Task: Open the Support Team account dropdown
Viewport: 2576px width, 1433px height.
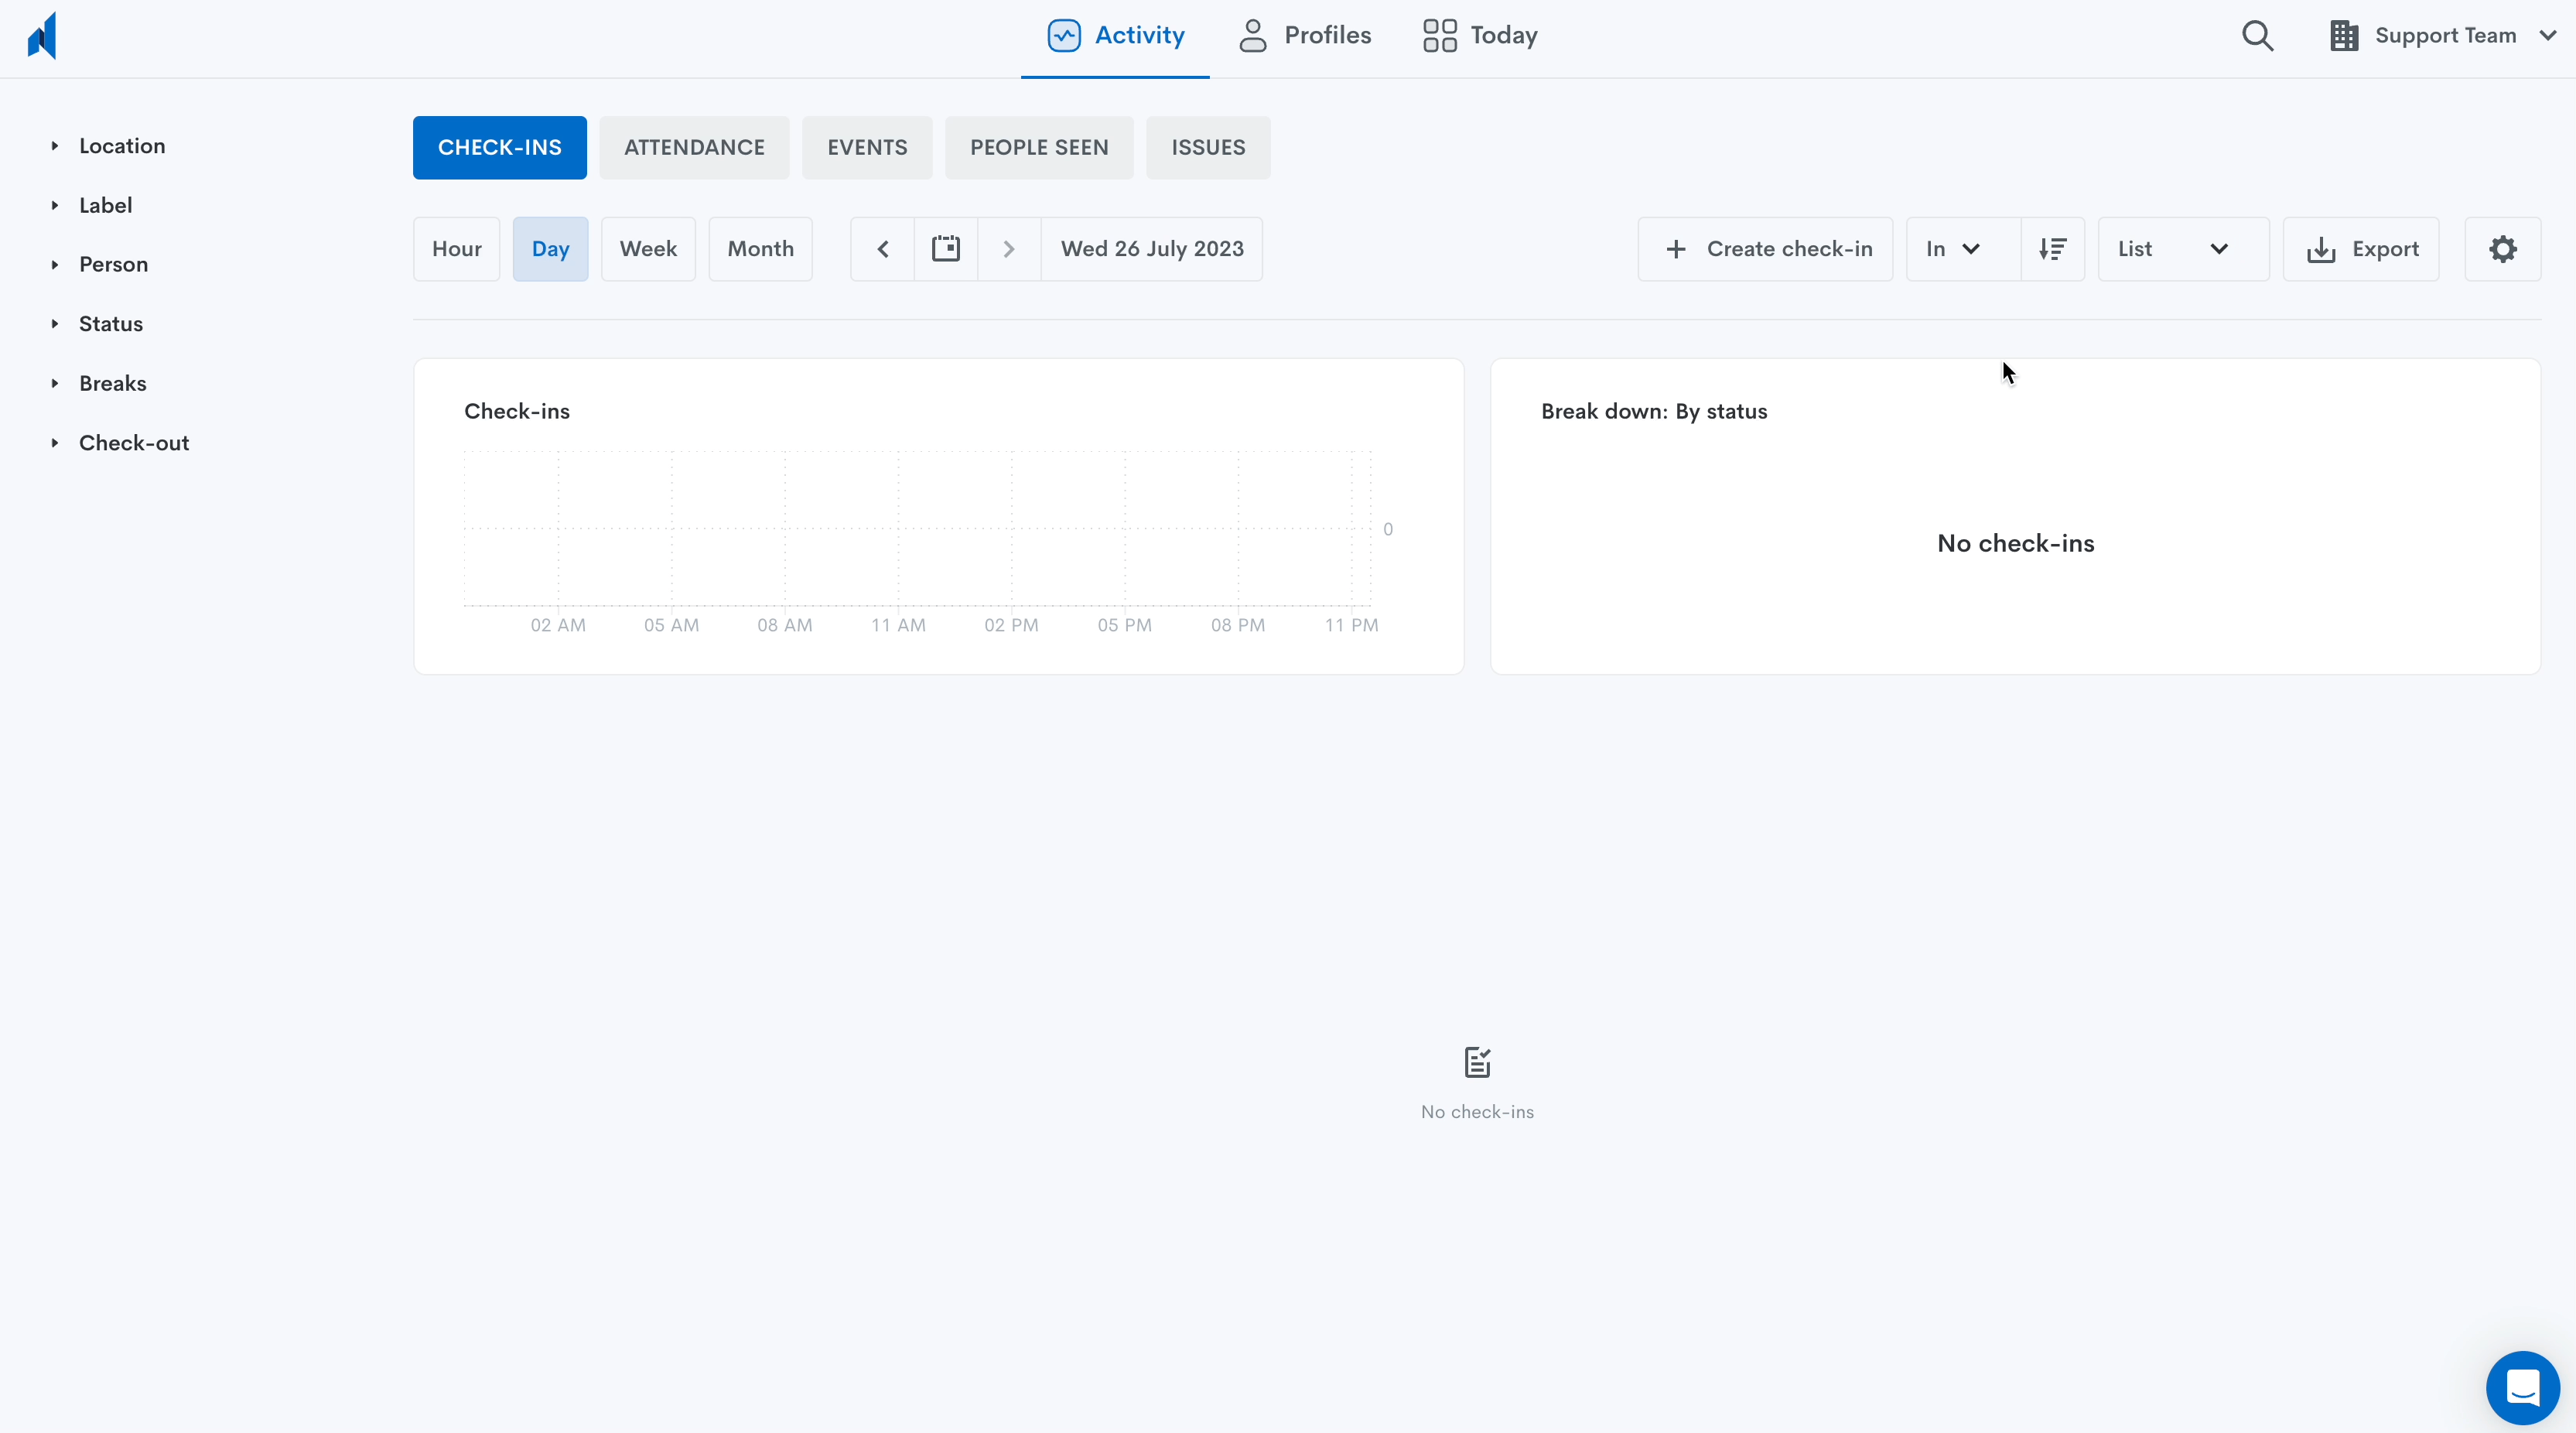Action: click(x=2443, y=36)
